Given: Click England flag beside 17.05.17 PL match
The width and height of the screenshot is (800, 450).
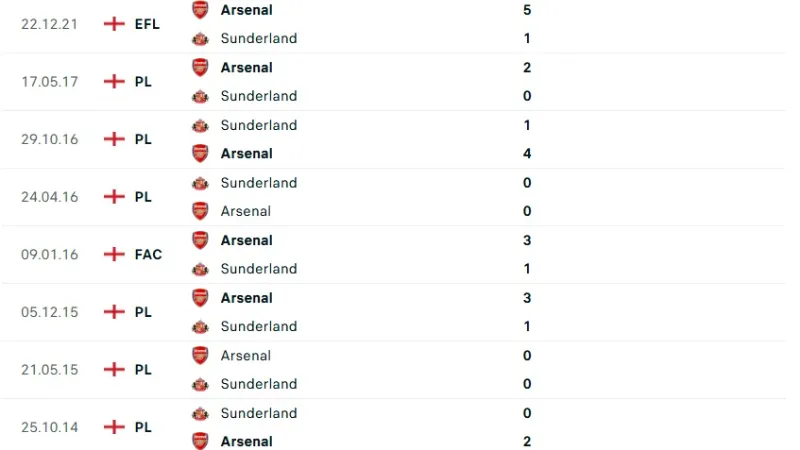Looking at the screenshot, I should pyautogui.click(x=114, y=82).
